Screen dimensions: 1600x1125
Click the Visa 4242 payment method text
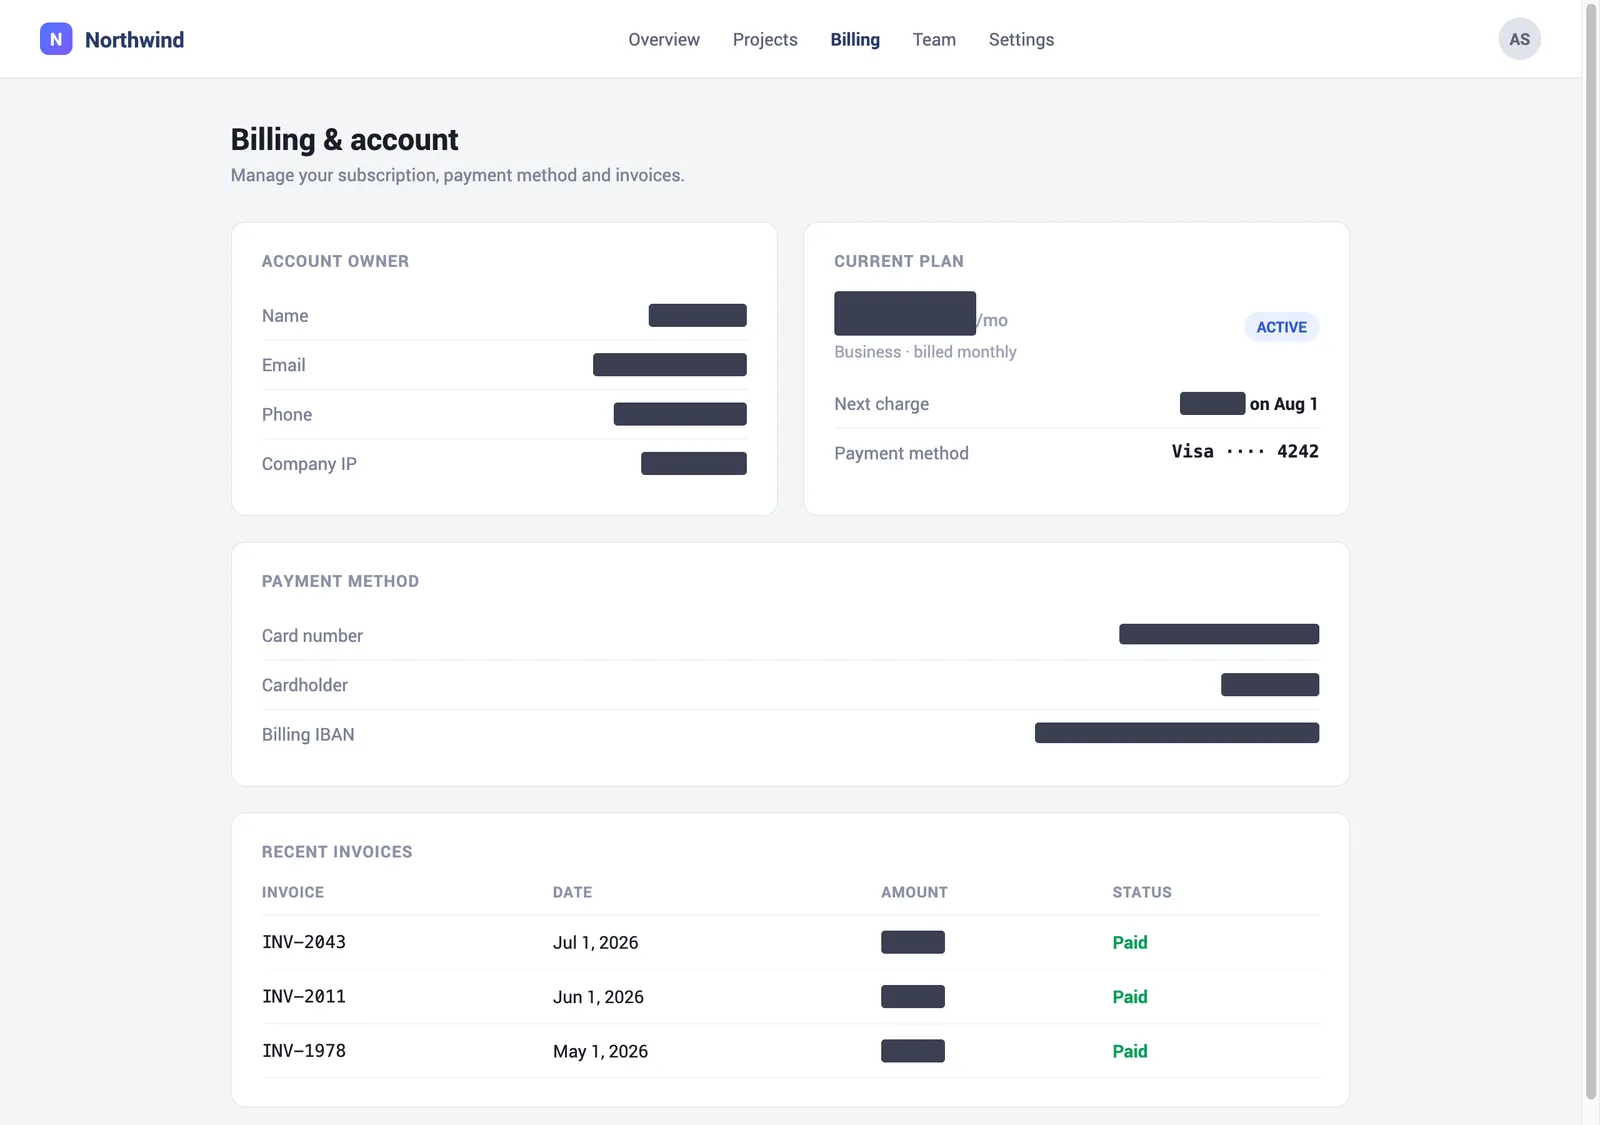click(1245, 452)
